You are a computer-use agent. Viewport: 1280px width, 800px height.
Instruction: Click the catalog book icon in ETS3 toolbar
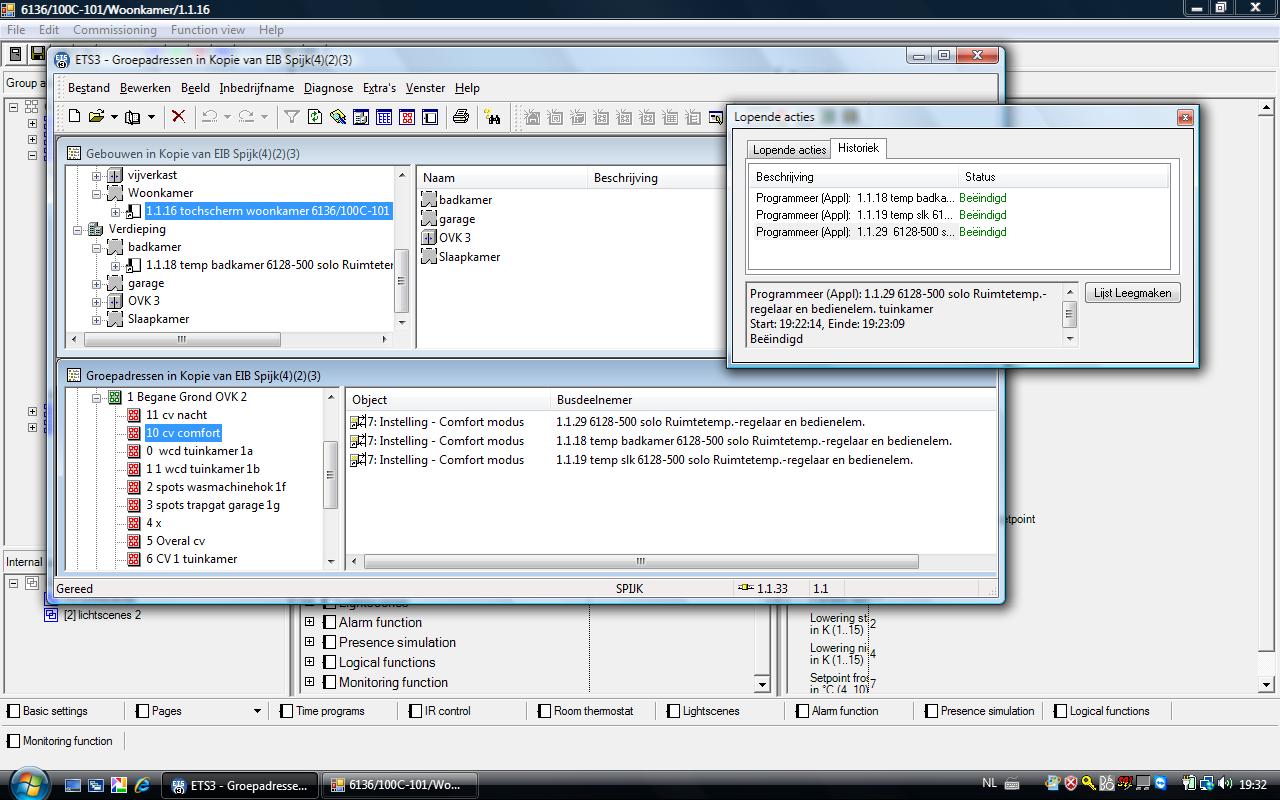tap(132, 117)
